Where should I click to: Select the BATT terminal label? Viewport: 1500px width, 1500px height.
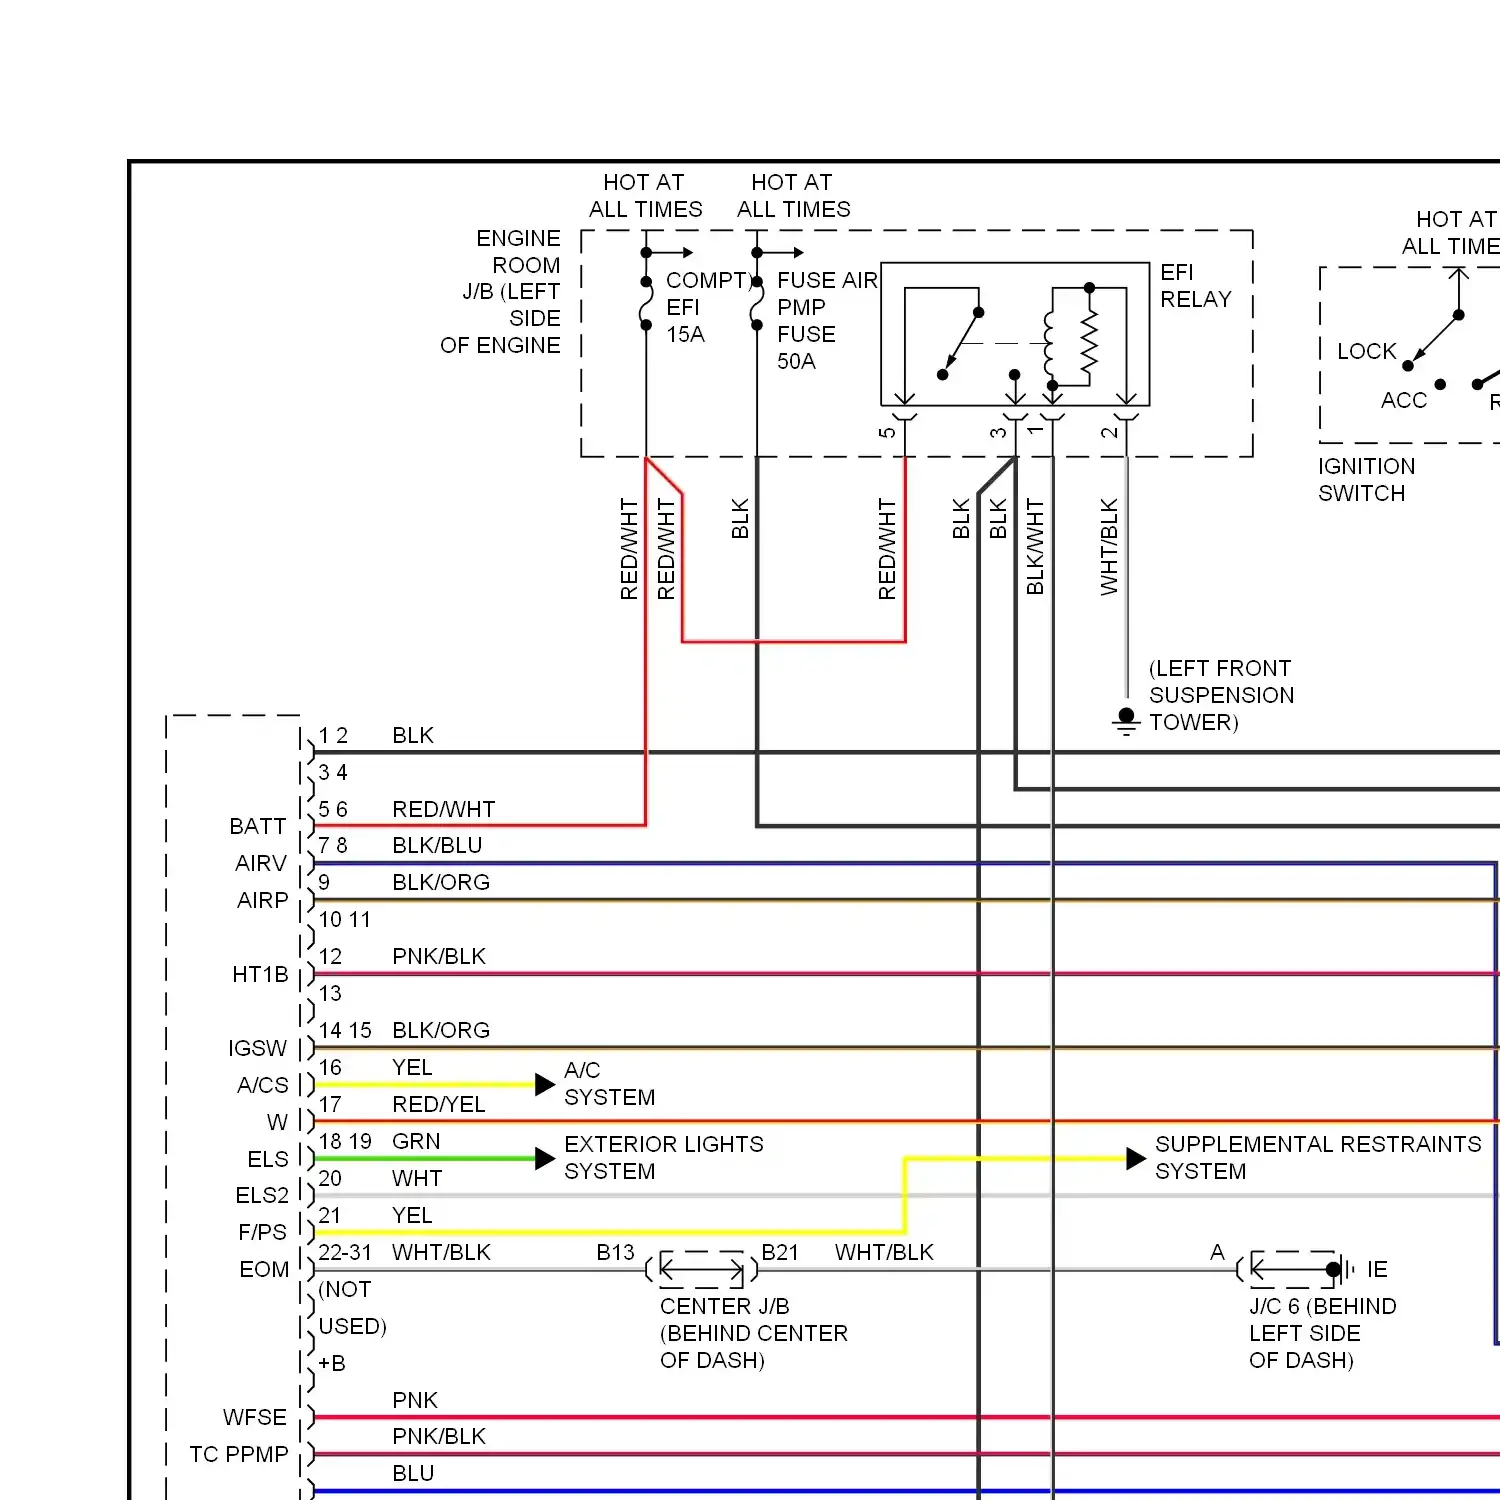[x=258, y=826]
